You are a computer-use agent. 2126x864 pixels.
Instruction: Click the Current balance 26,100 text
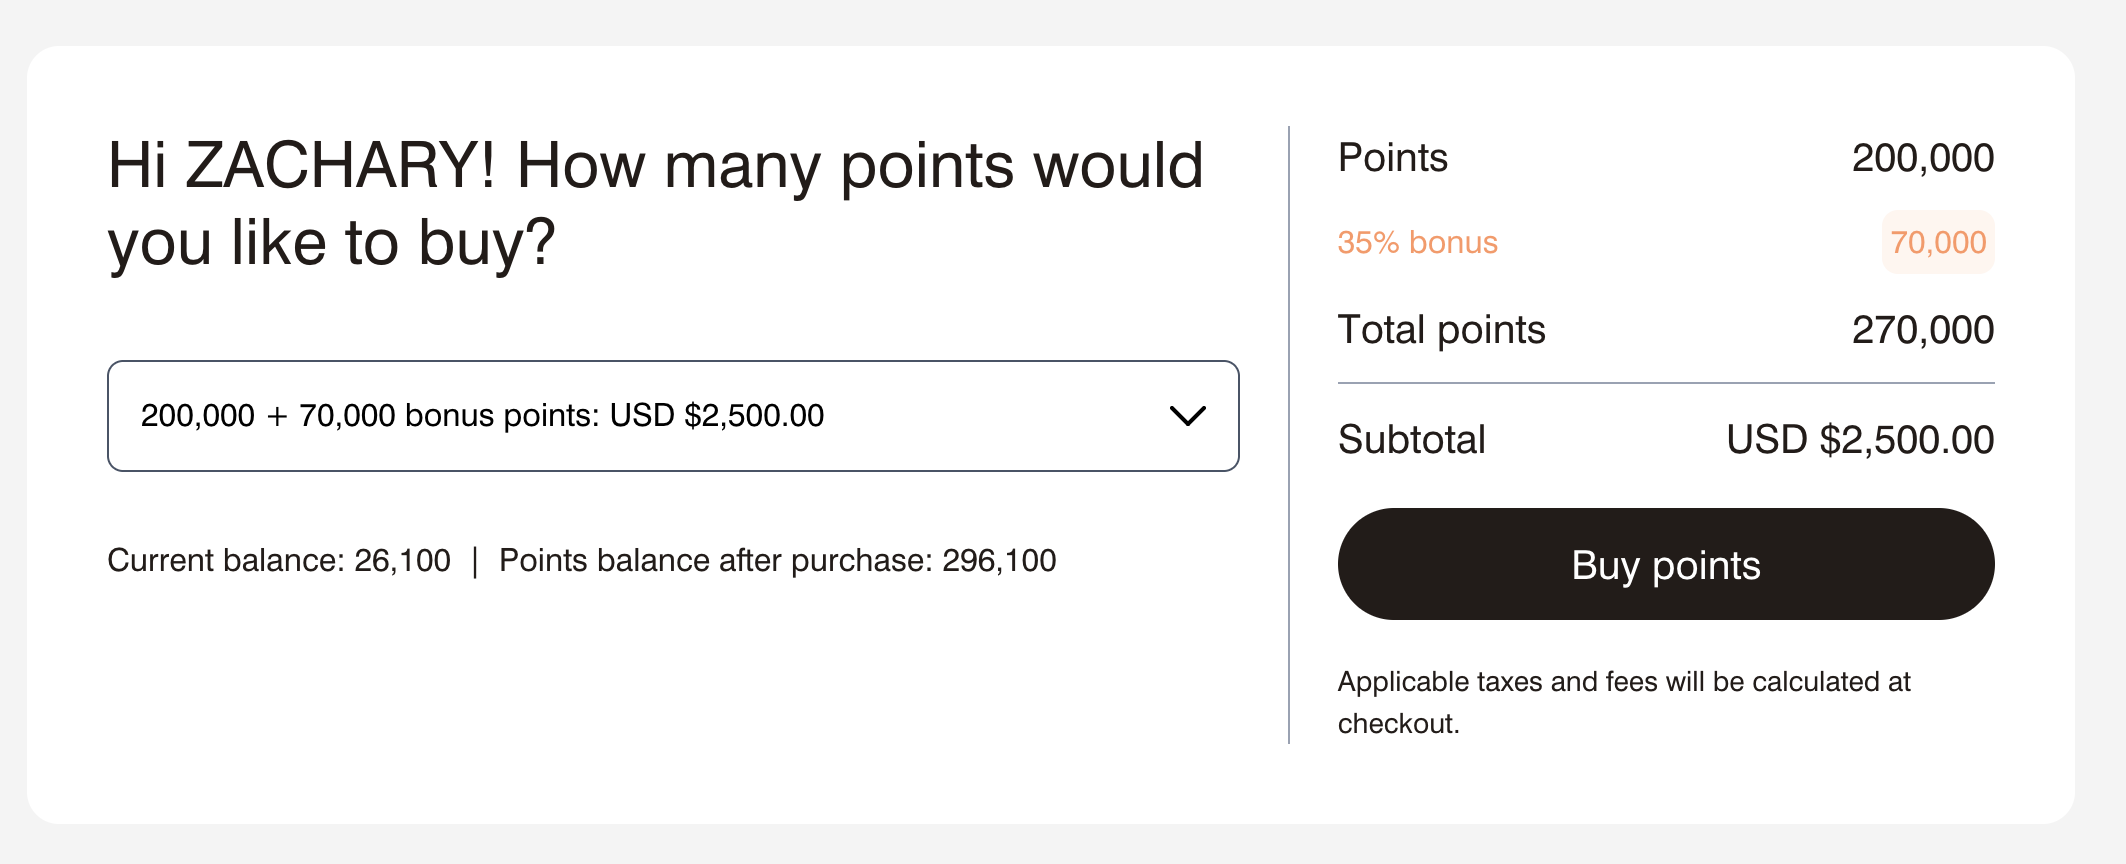pyautogui.click(x=279, y=561)
